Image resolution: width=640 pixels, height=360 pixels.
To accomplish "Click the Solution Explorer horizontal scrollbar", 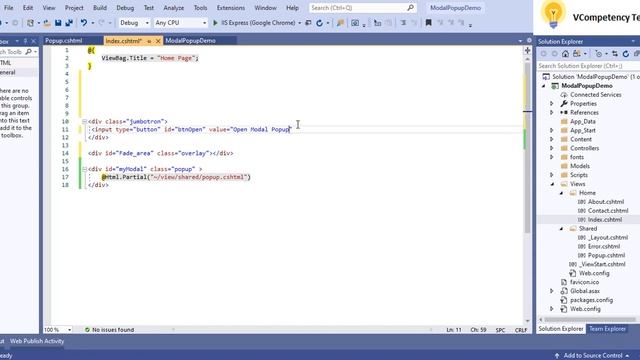I will point(590,320).
